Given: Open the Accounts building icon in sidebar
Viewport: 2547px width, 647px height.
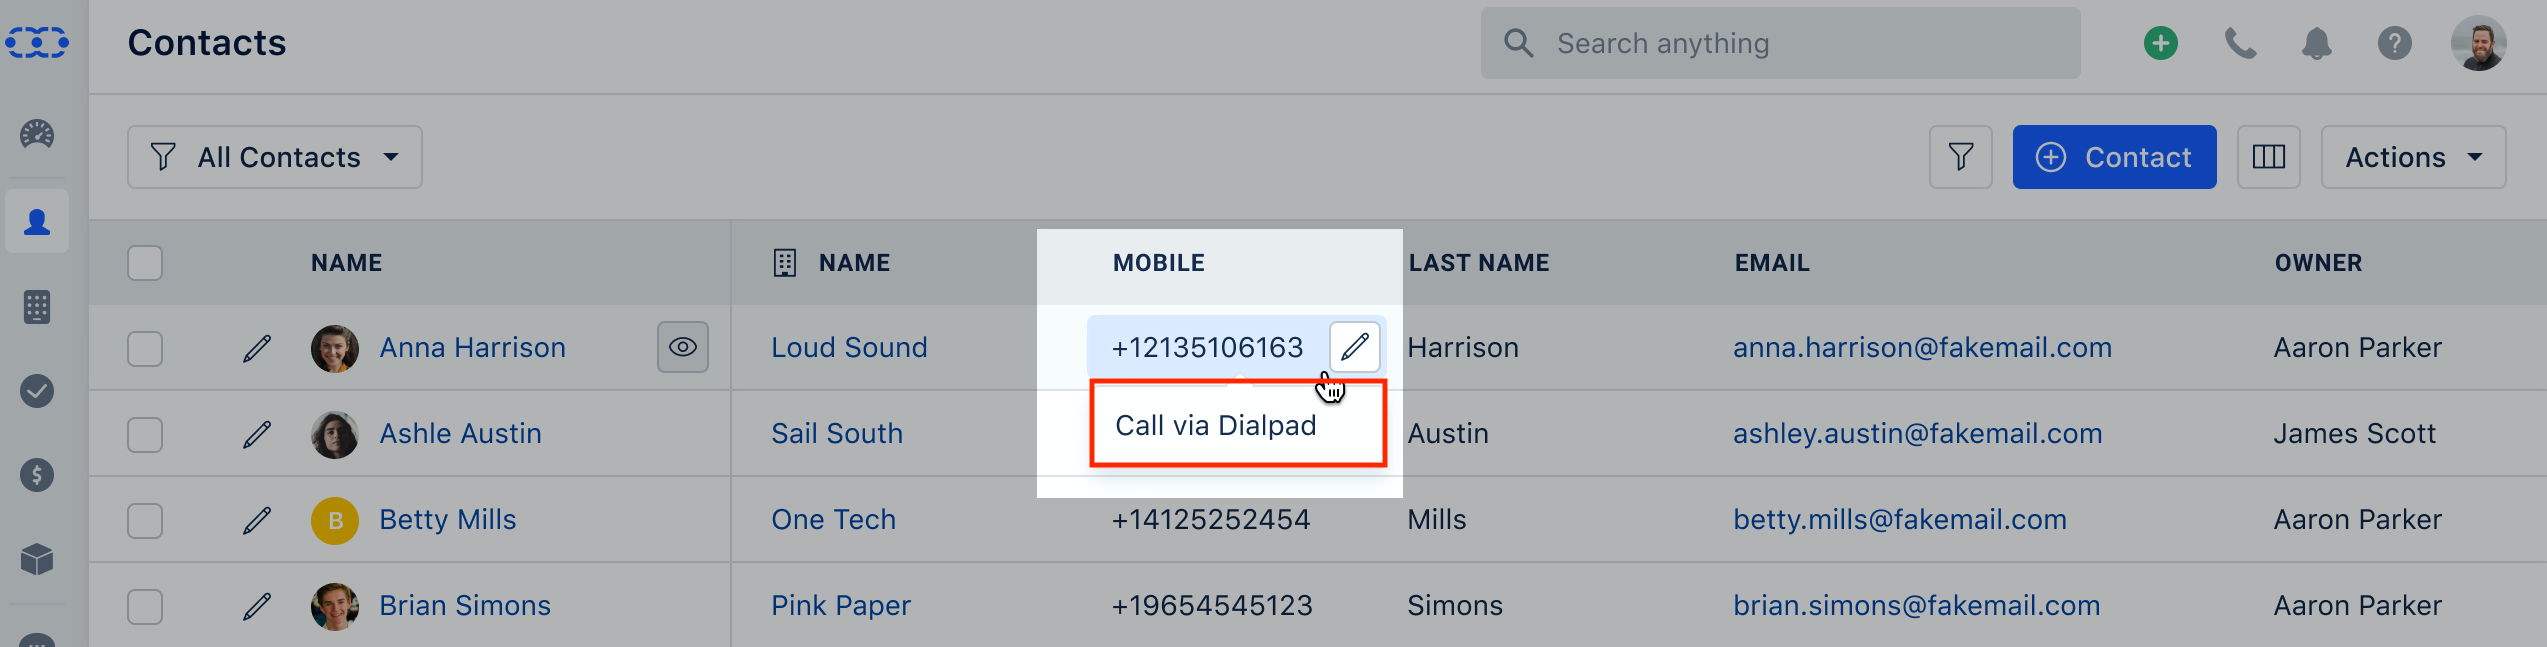Looking at the screenshot, I should point(37,307).
